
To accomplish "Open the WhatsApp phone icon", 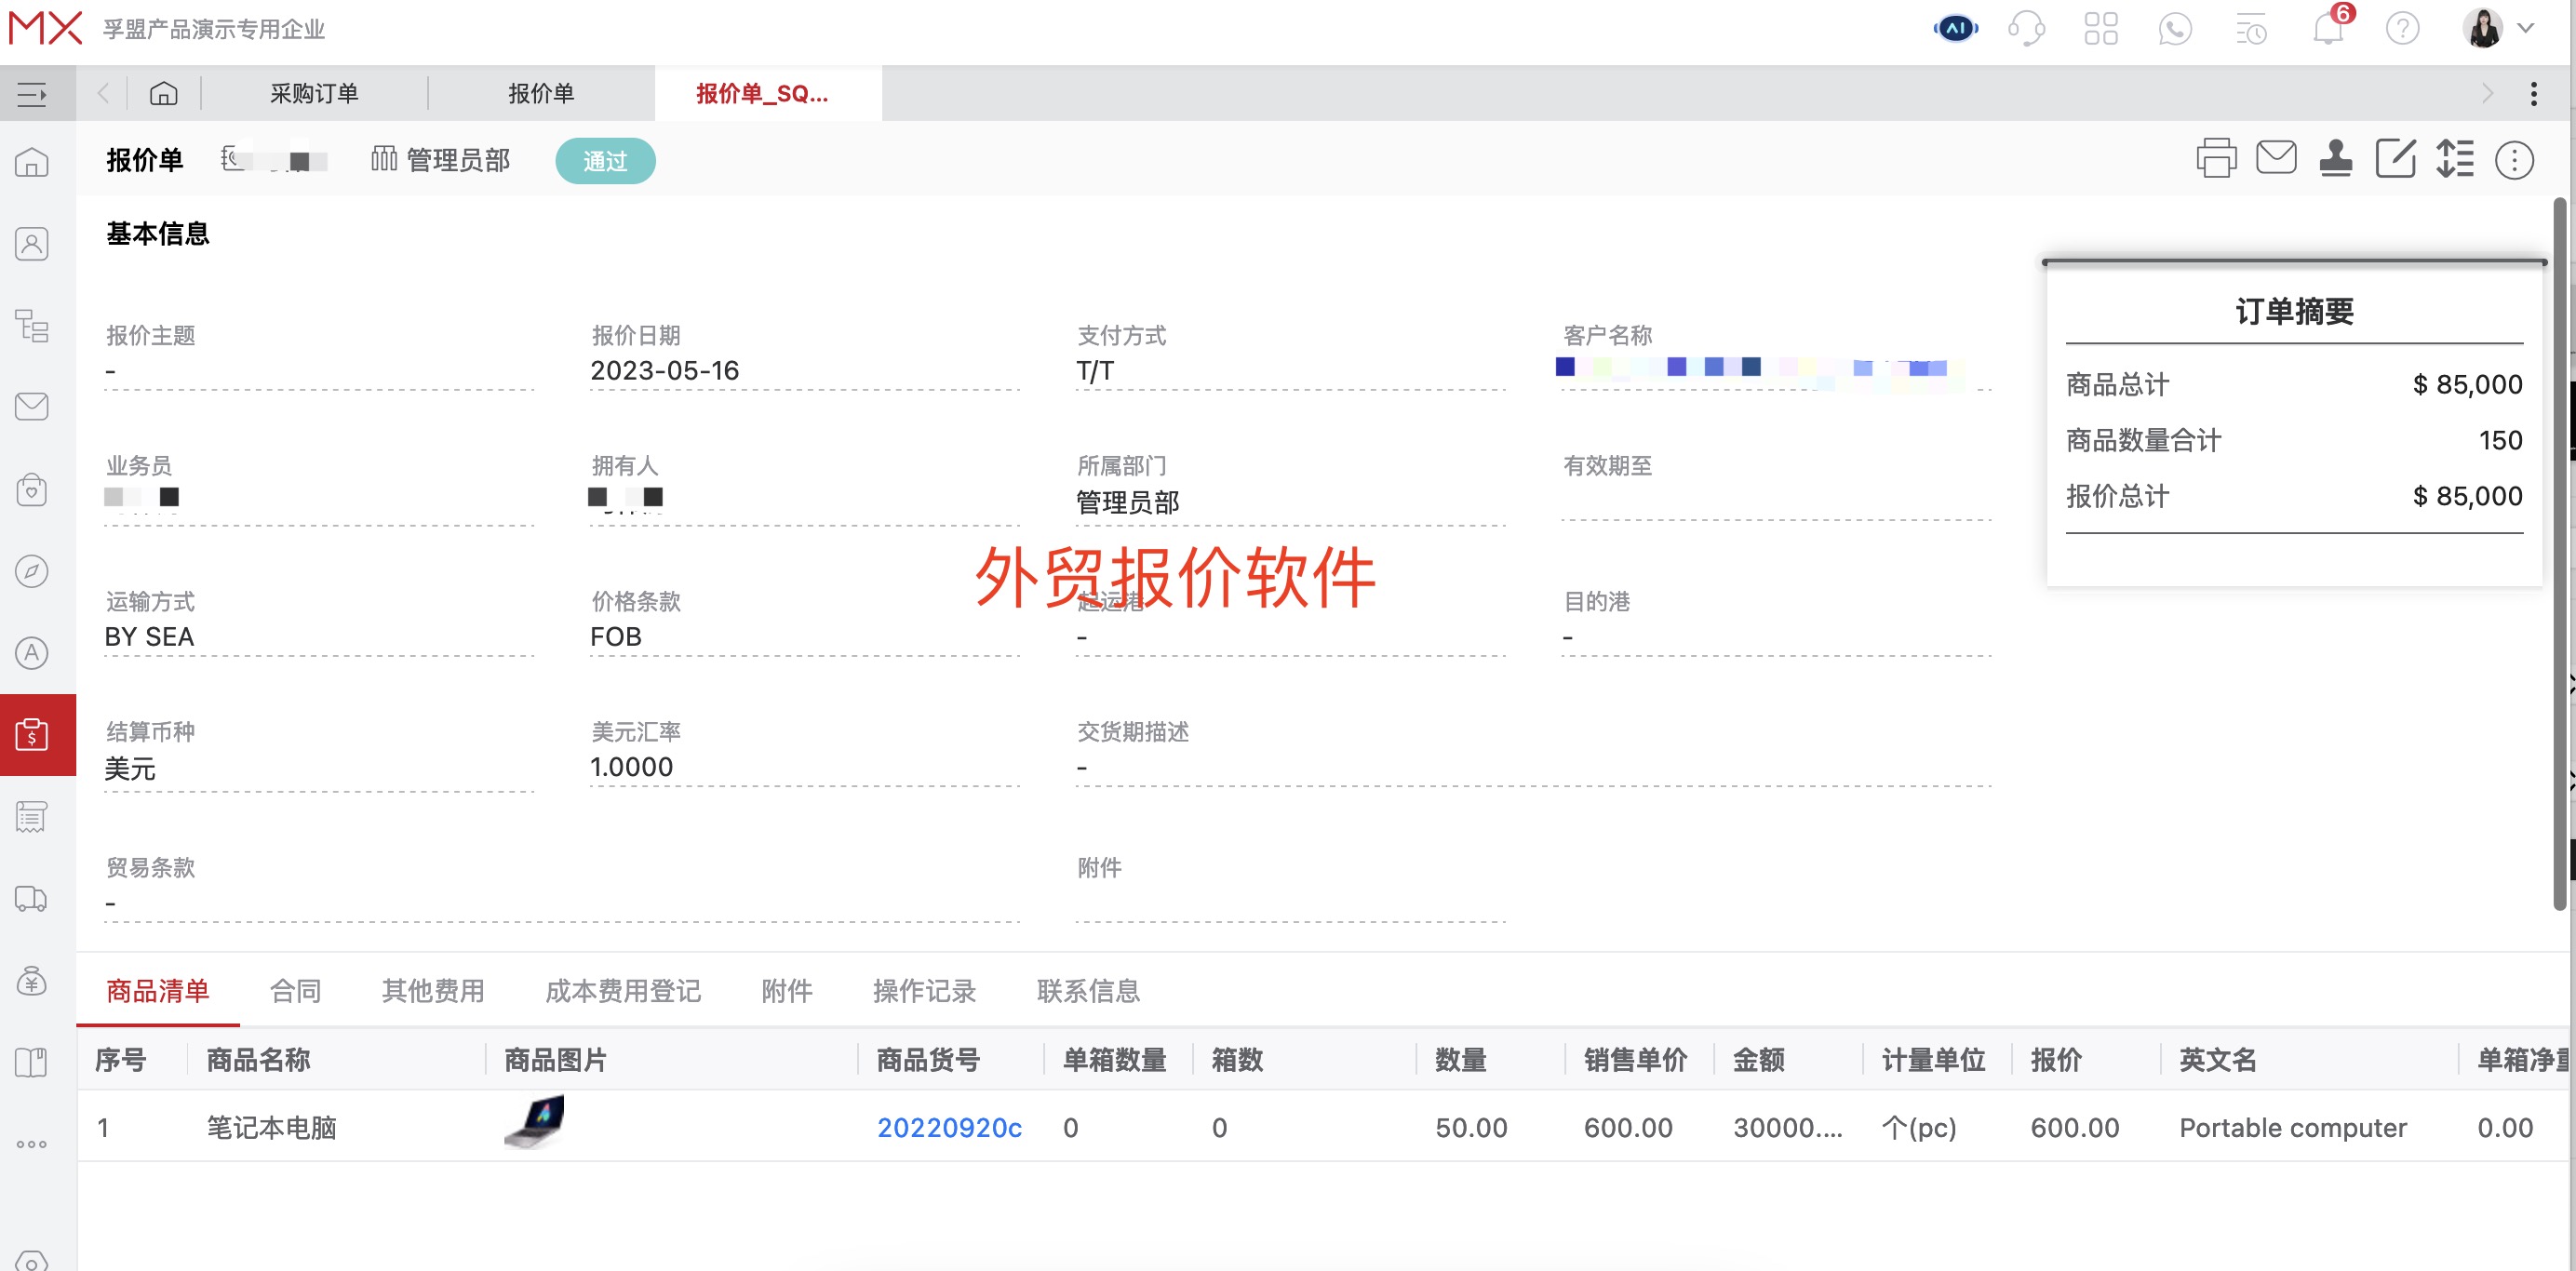I will (x=2176, y=28).
